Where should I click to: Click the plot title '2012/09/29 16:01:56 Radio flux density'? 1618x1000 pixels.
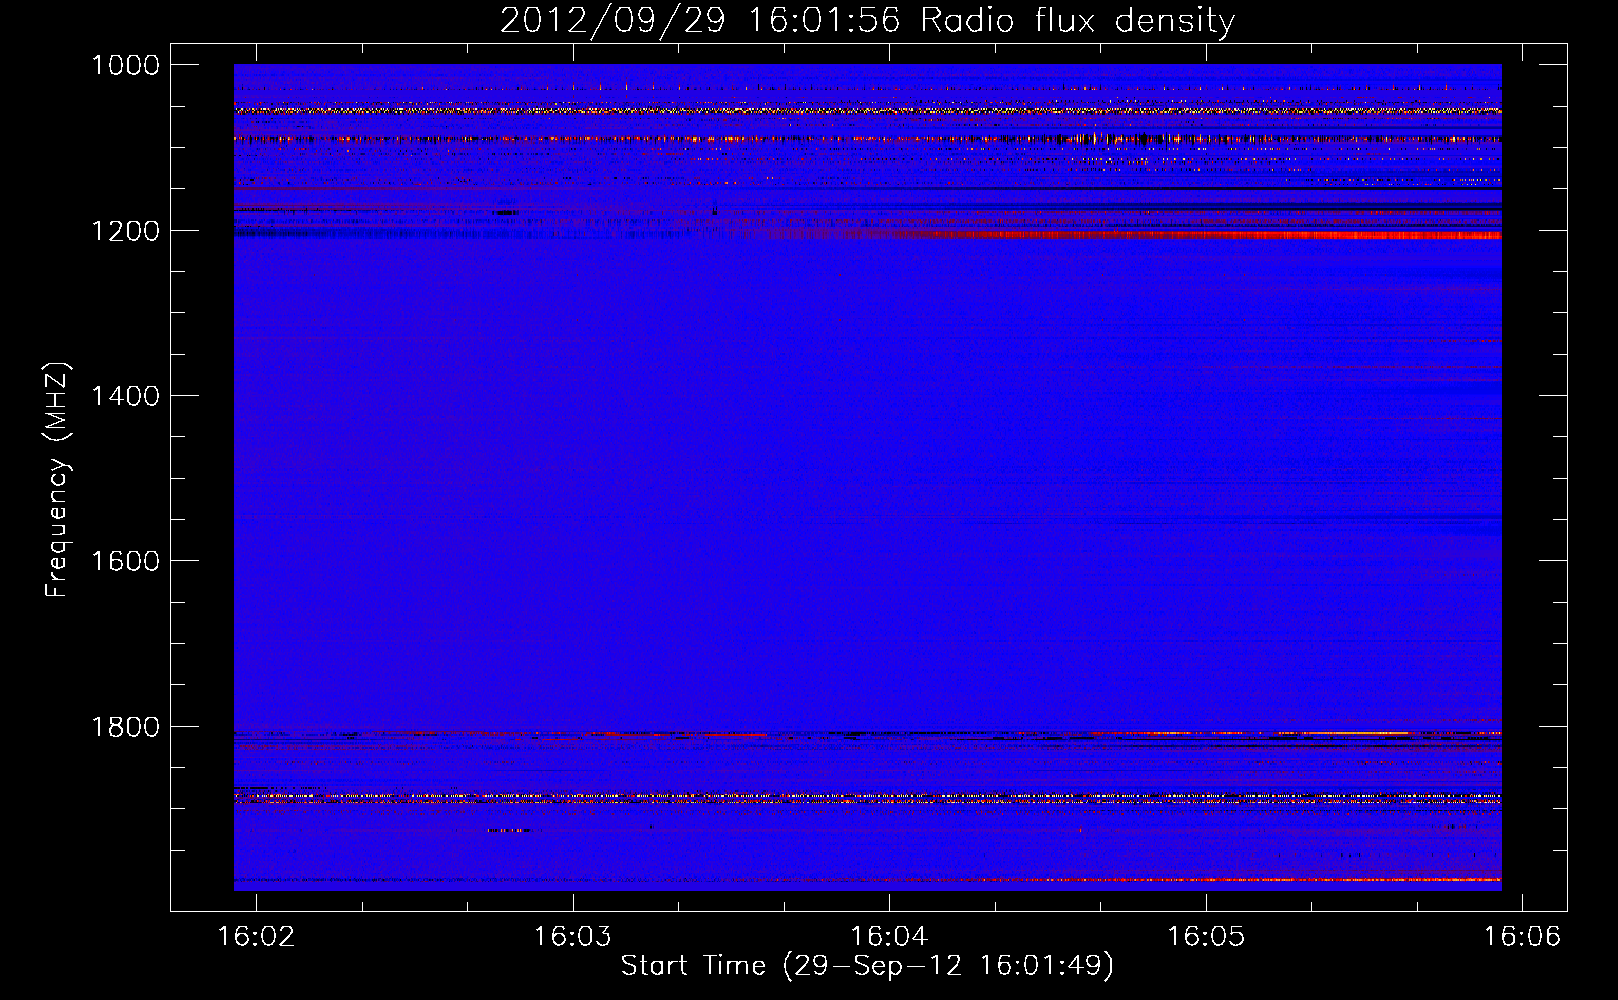point(867,20)
